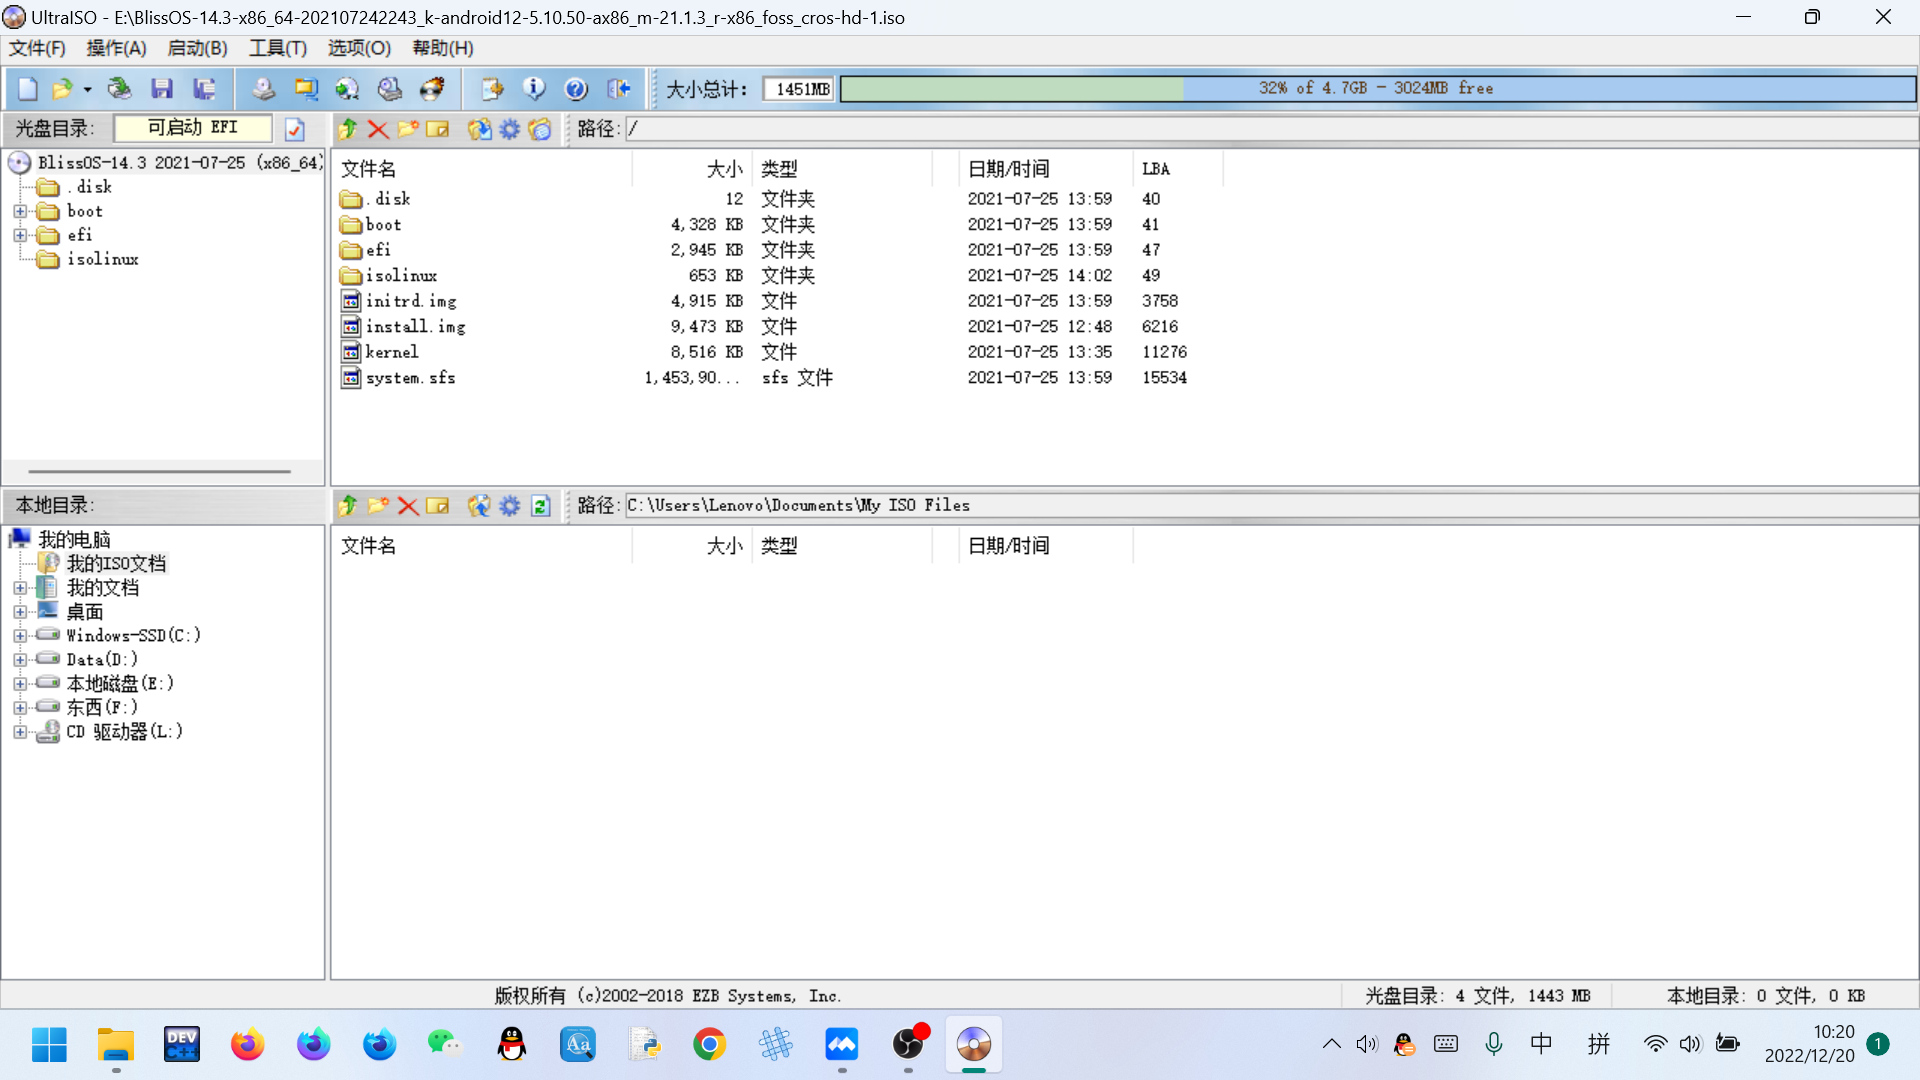Select system.sfs file in the list
This screenshot has height=1080, width=1920.
click(410, 378)
